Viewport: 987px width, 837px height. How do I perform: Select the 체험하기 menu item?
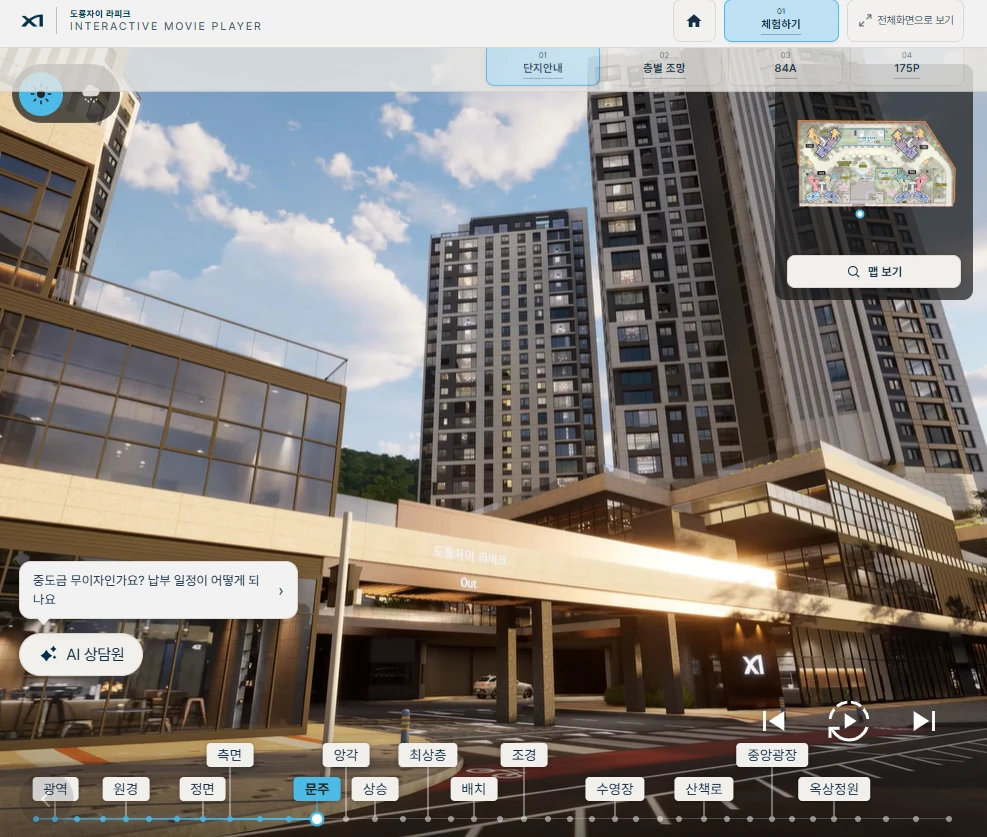[x=781, y=21]
